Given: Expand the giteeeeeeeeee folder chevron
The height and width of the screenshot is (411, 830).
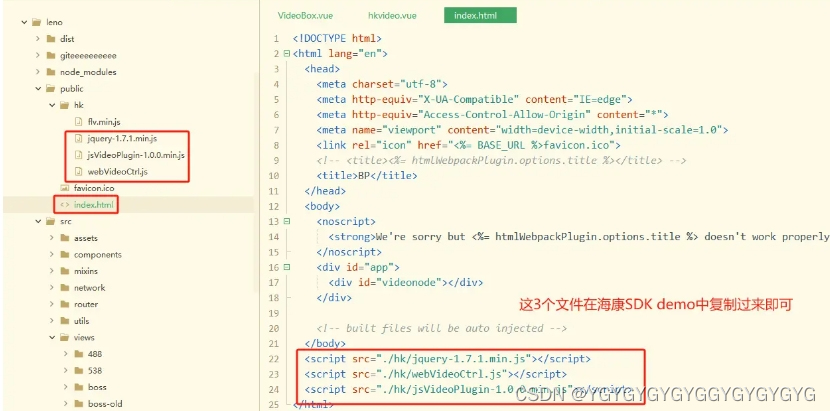Looking at the screenshot, I should [38, 55].
